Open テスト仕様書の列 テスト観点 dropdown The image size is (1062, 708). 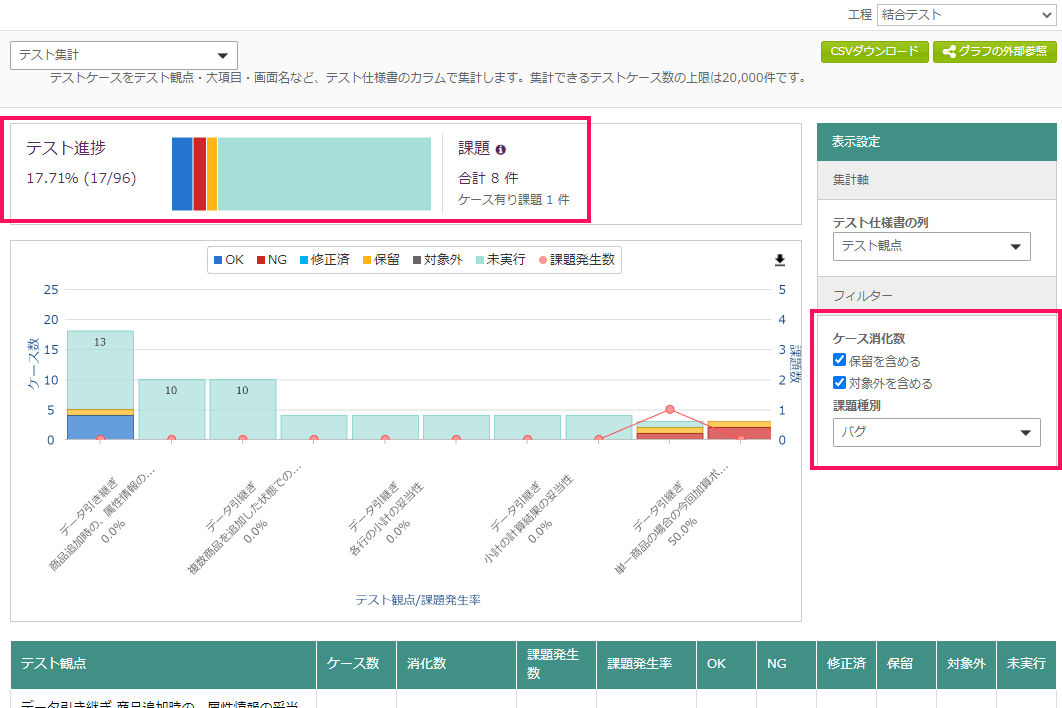point(931,246)
